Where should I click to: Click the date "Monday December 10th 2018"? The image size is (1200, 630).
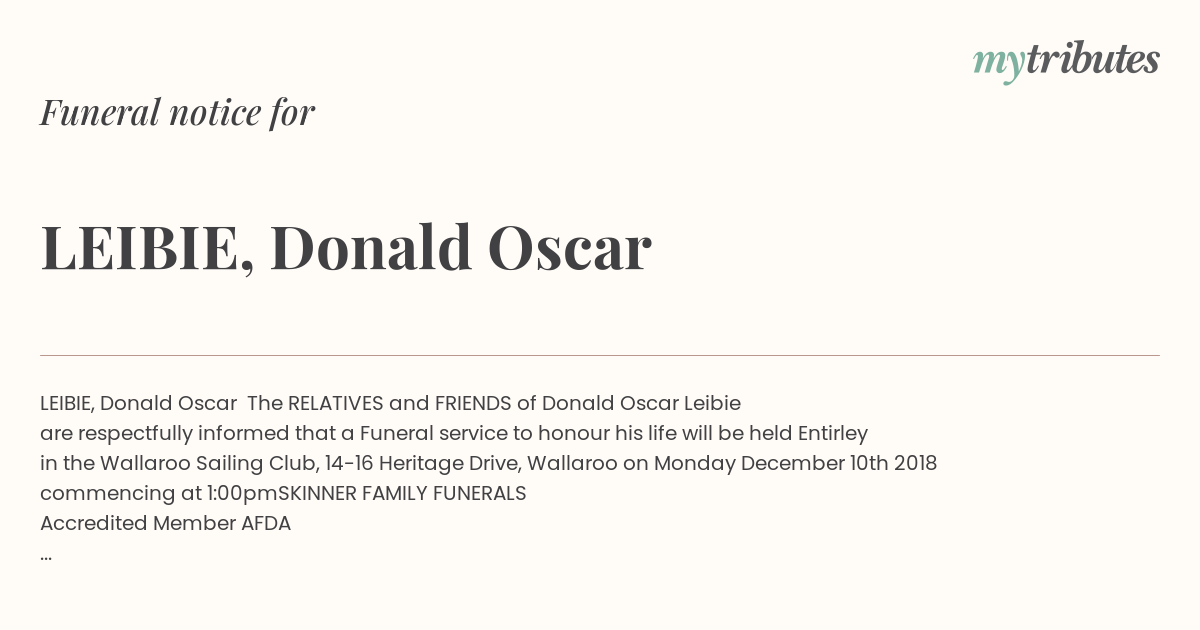[795, 463]
